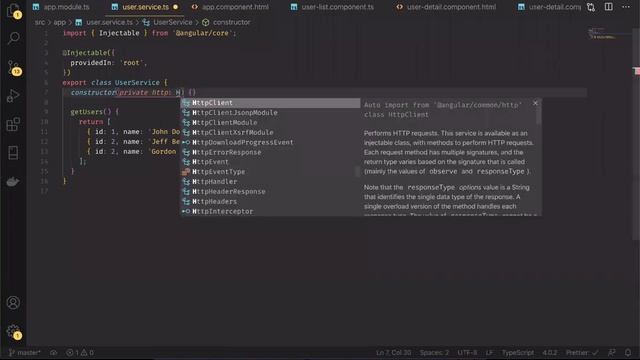Click the 'private http' text in constructor line

tap(143, 93)
